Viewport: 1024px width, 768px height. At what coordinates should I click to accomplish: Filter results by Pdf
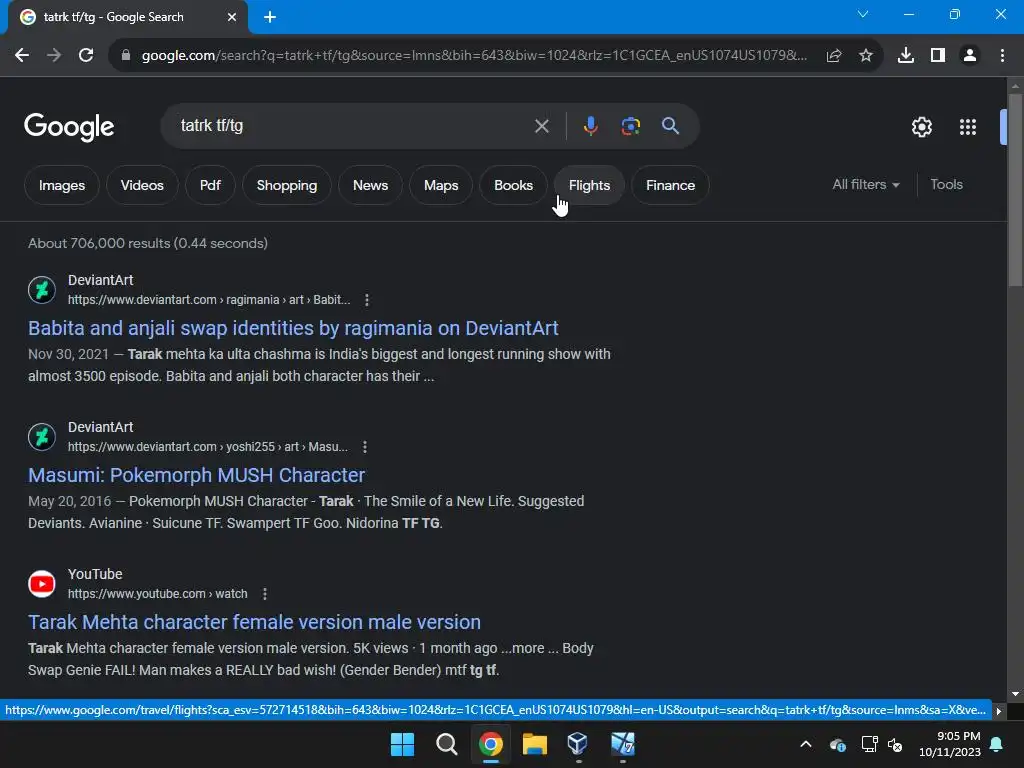[210, 185]
